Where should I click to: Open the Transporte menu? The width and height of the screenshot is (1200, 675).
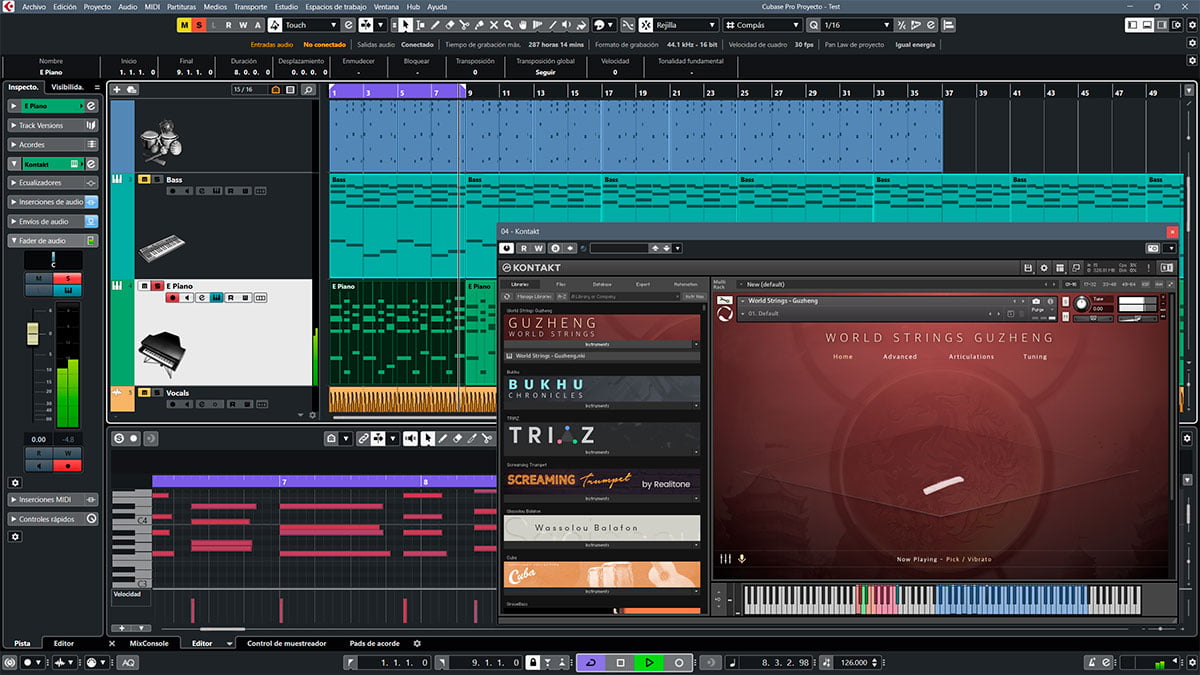pos(250,6)
